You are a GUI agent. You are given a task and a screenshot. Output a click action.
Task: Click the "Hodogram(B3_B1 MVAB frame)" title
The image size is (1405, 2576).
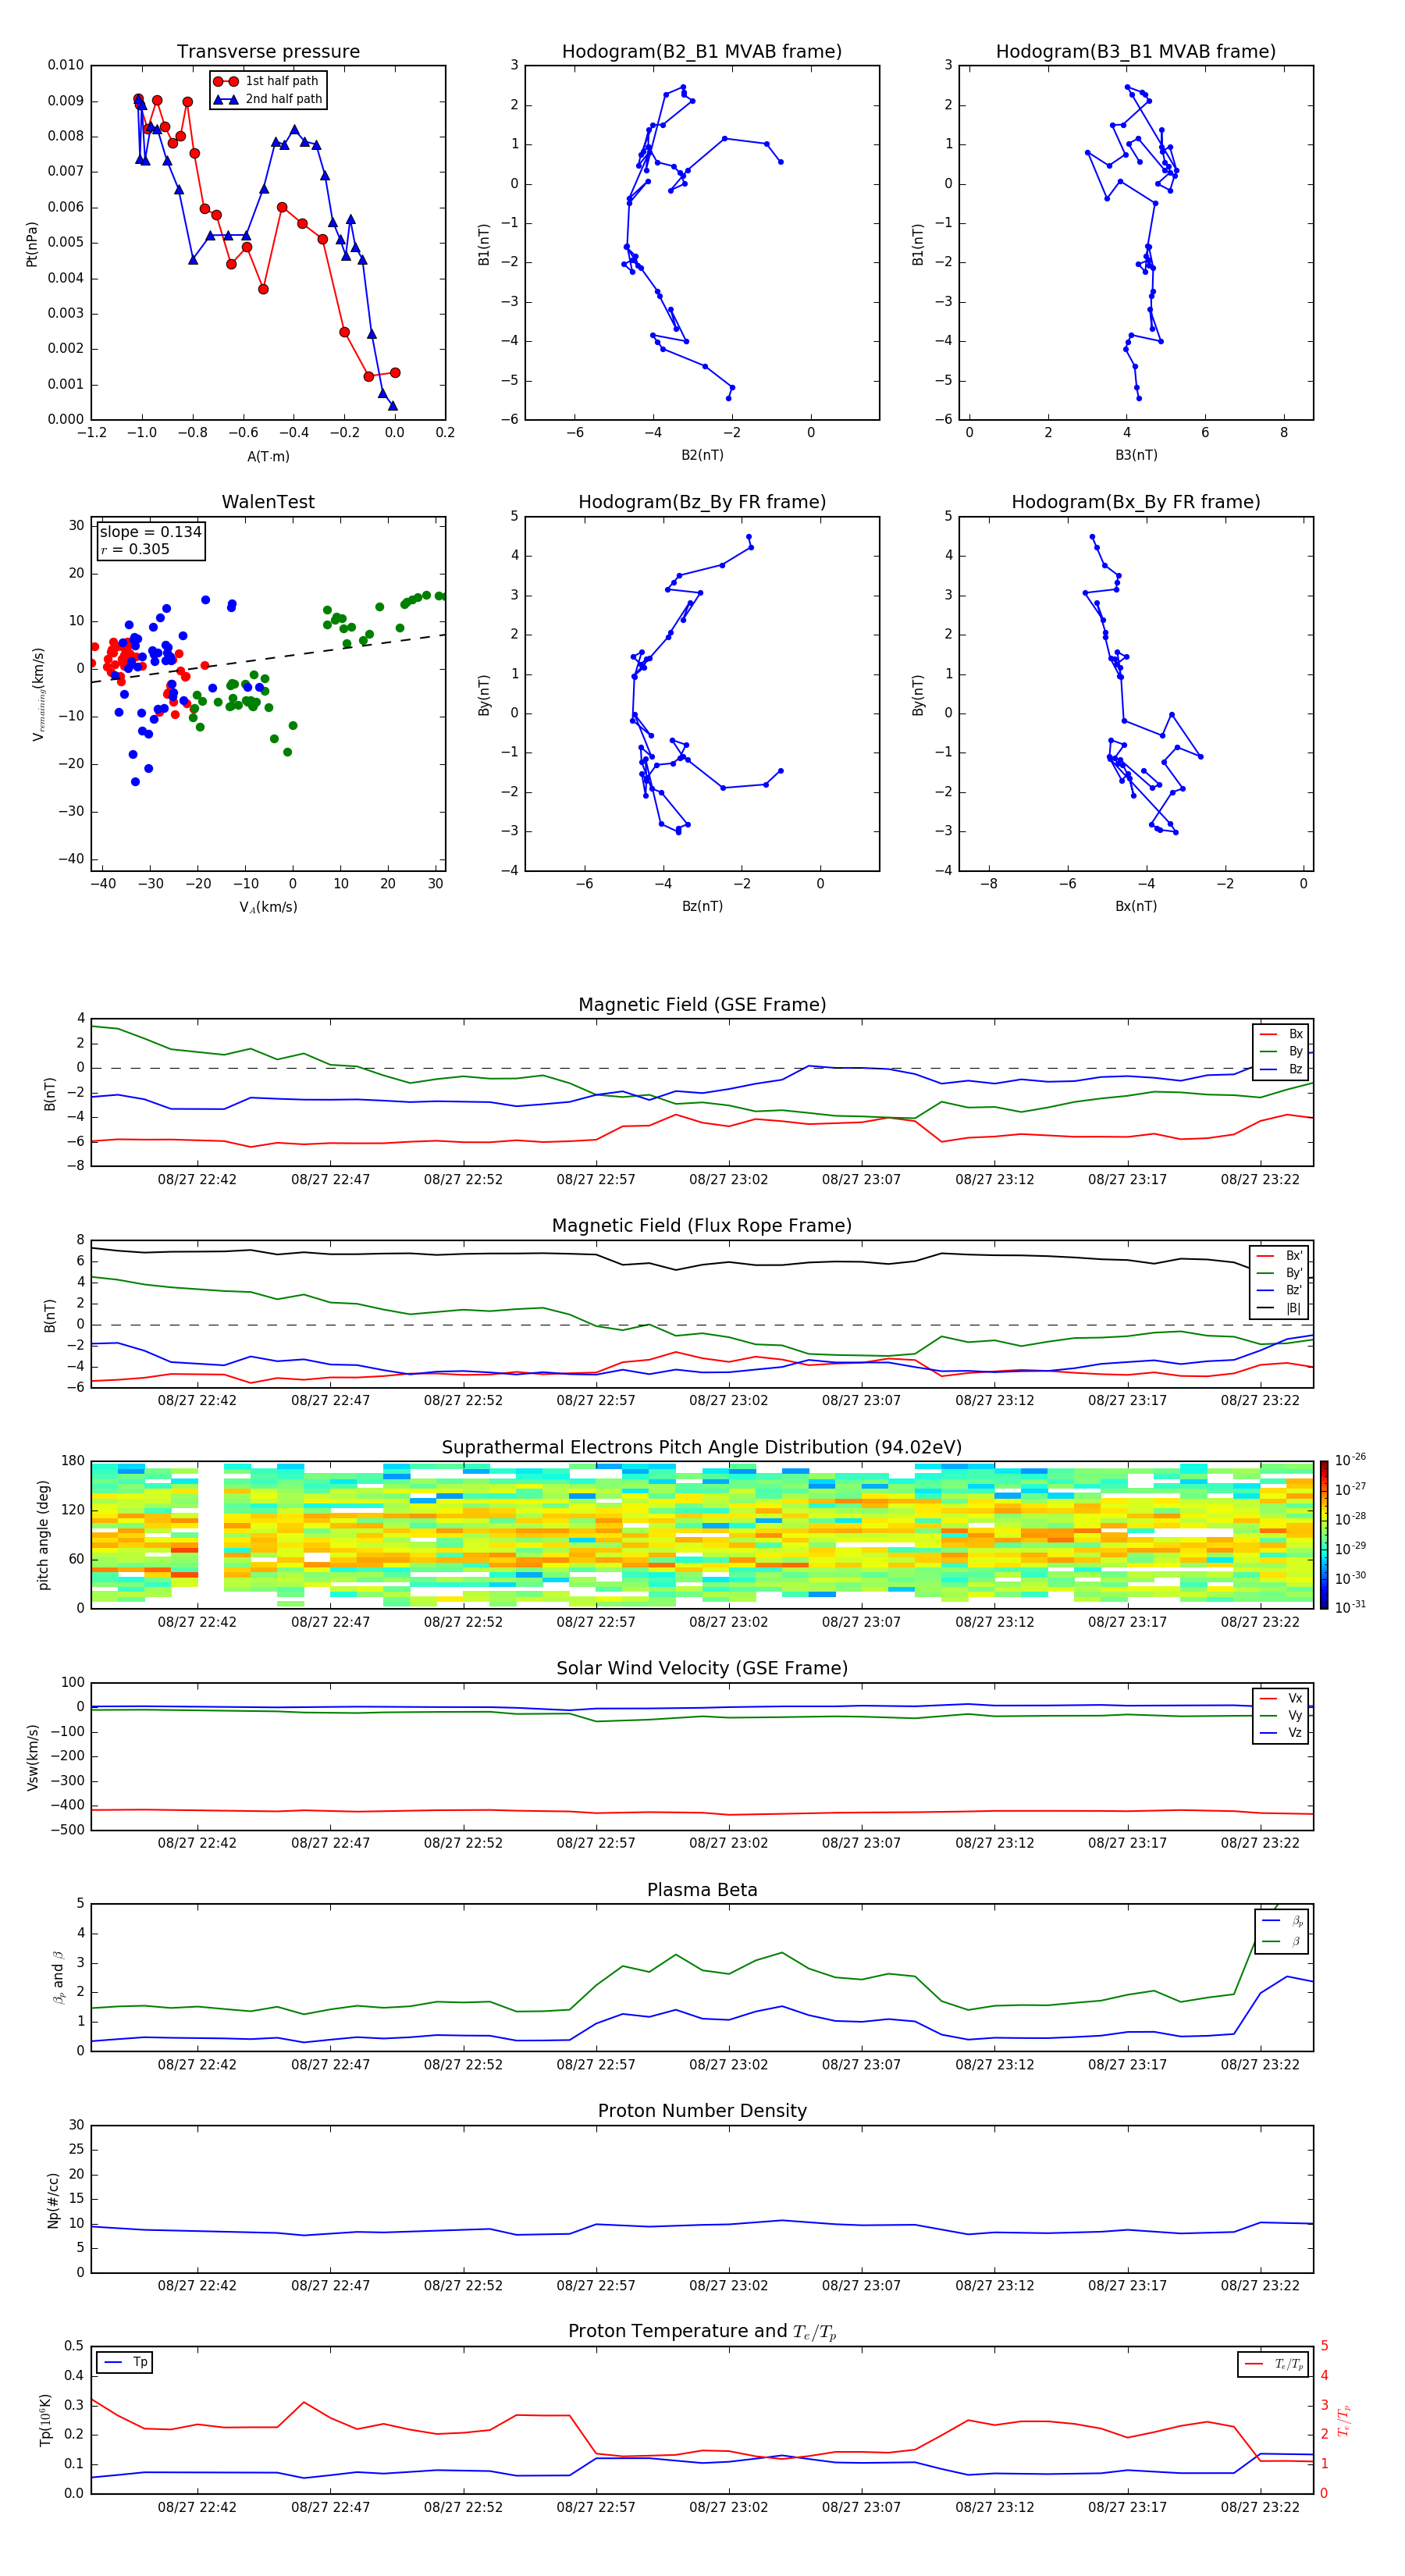1136,52
